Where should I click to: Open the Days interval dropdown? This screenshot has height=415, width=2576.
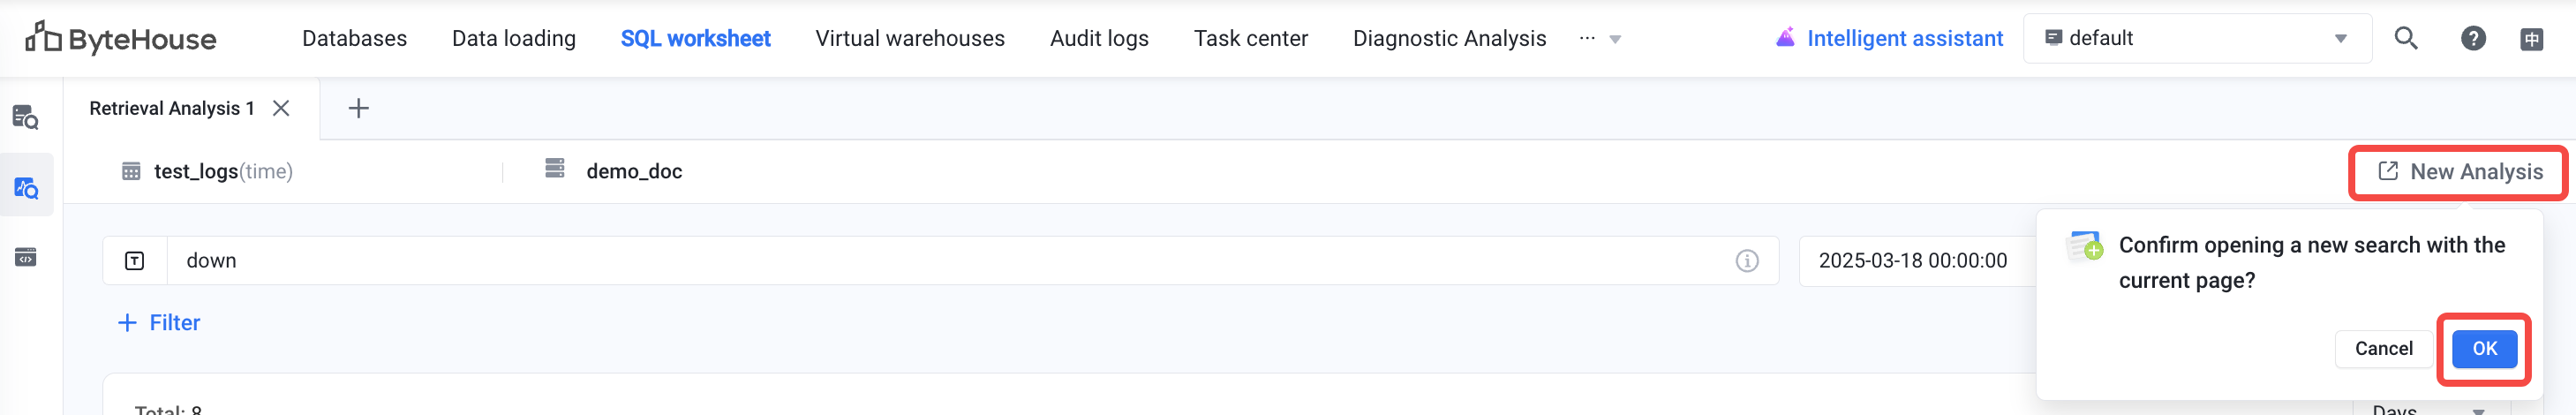coord(2430,408)
